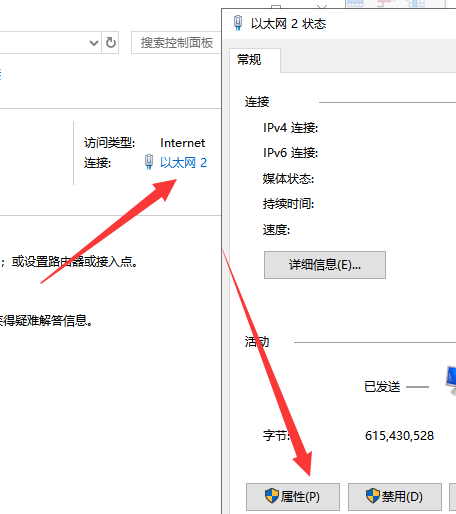Open adapter 属性(P) properties button
456x514 pixels.
[293, 497]
